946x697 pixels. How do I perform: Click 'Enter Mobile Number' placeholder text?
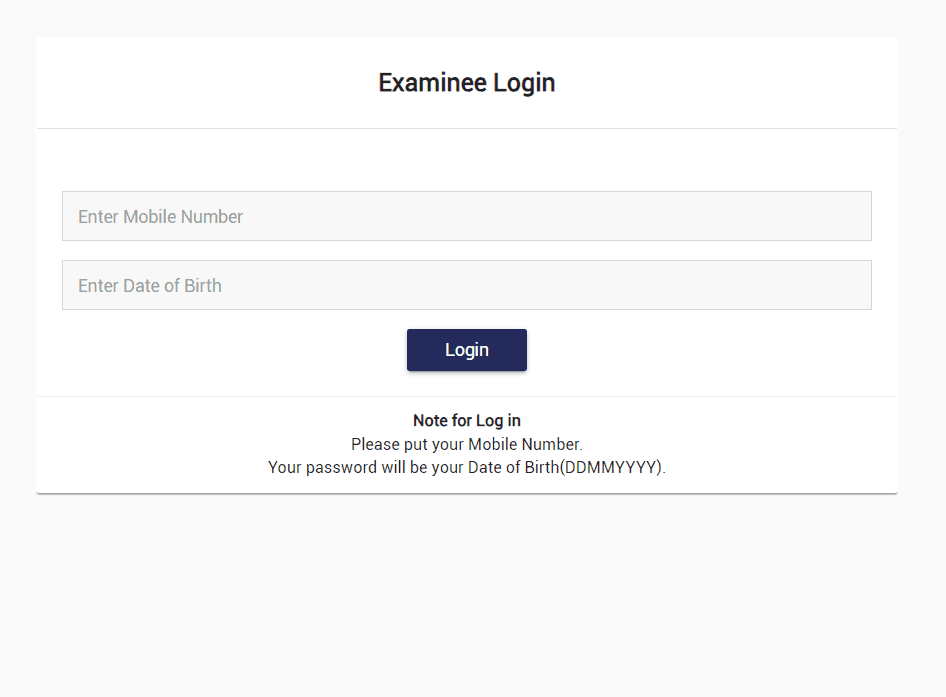click(161, 217)
